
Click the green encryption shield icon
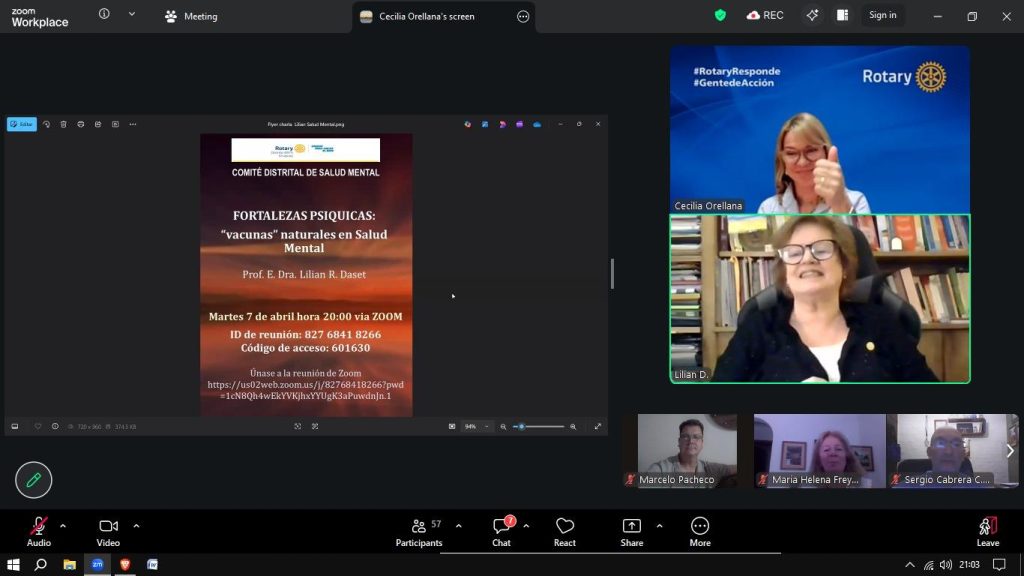720,15
